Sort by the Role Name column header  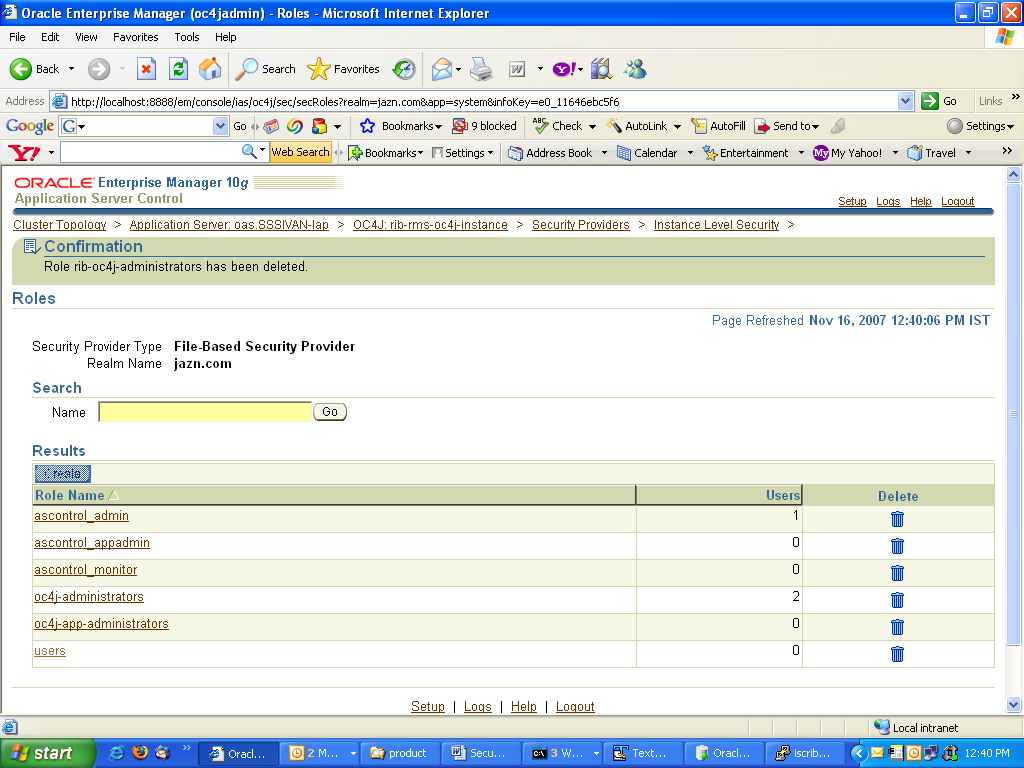pyautogui.click(x=69, y=496)
